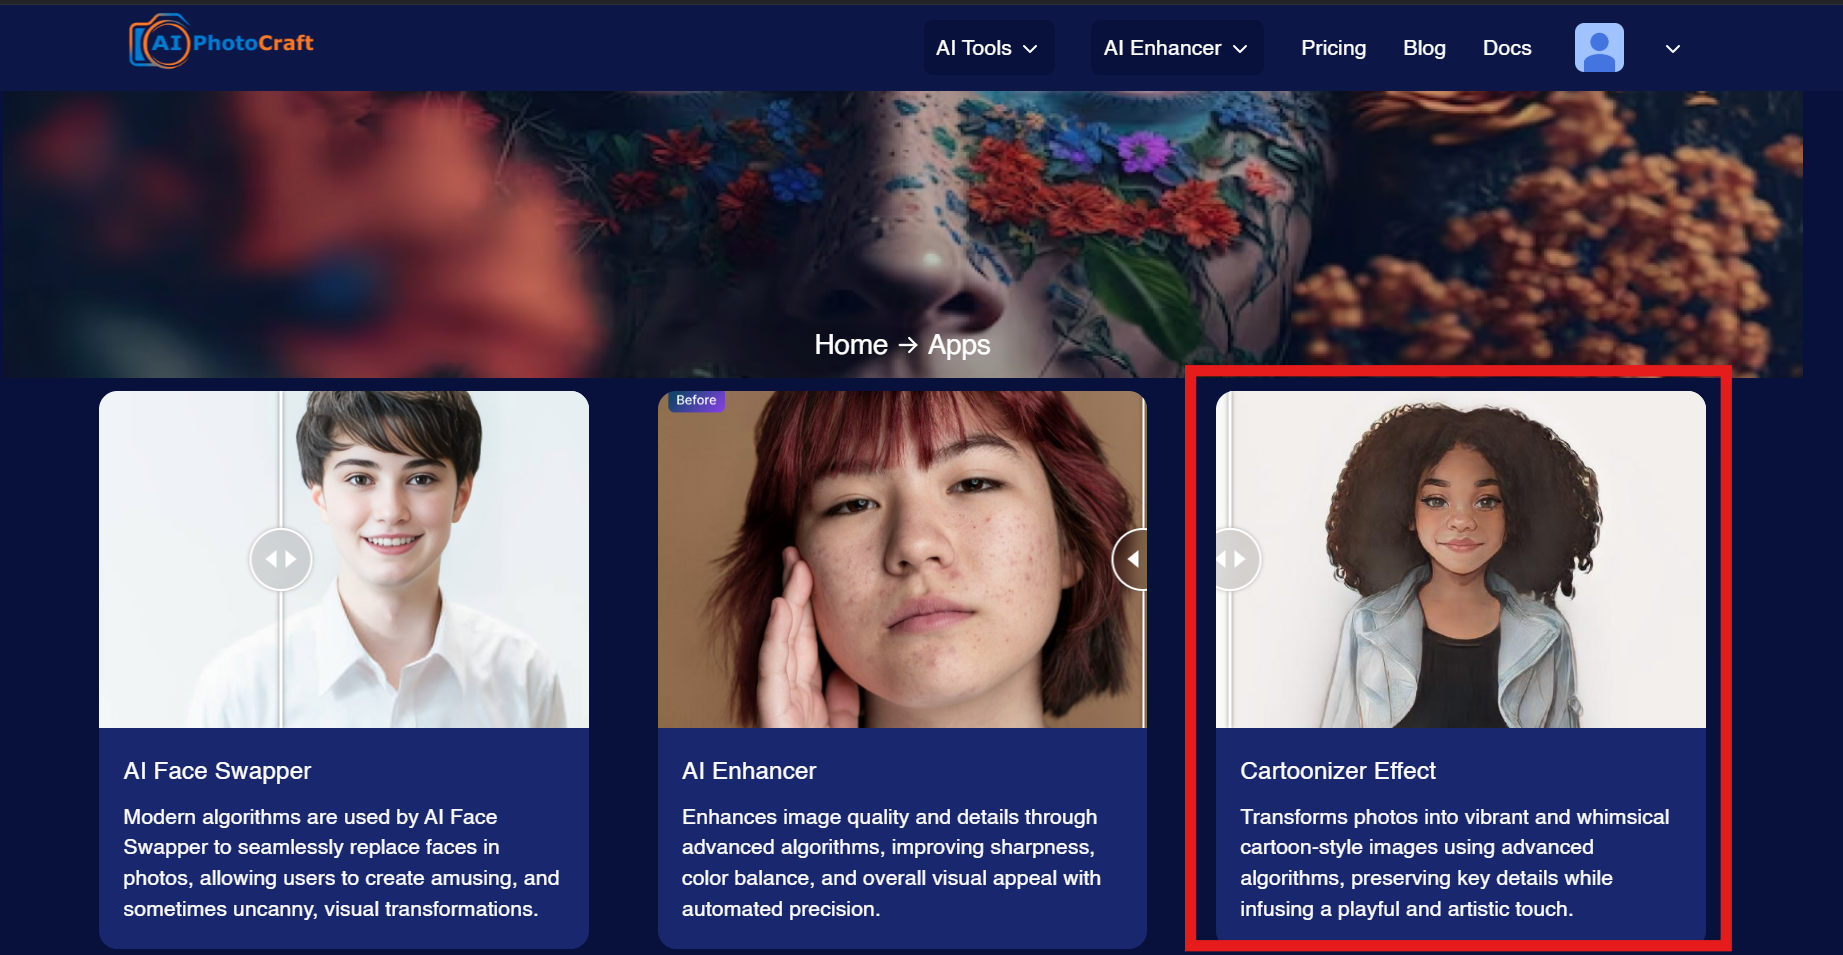
Task: Click the text starting 'Modern algorithms are used'
Action: [341, 863]
